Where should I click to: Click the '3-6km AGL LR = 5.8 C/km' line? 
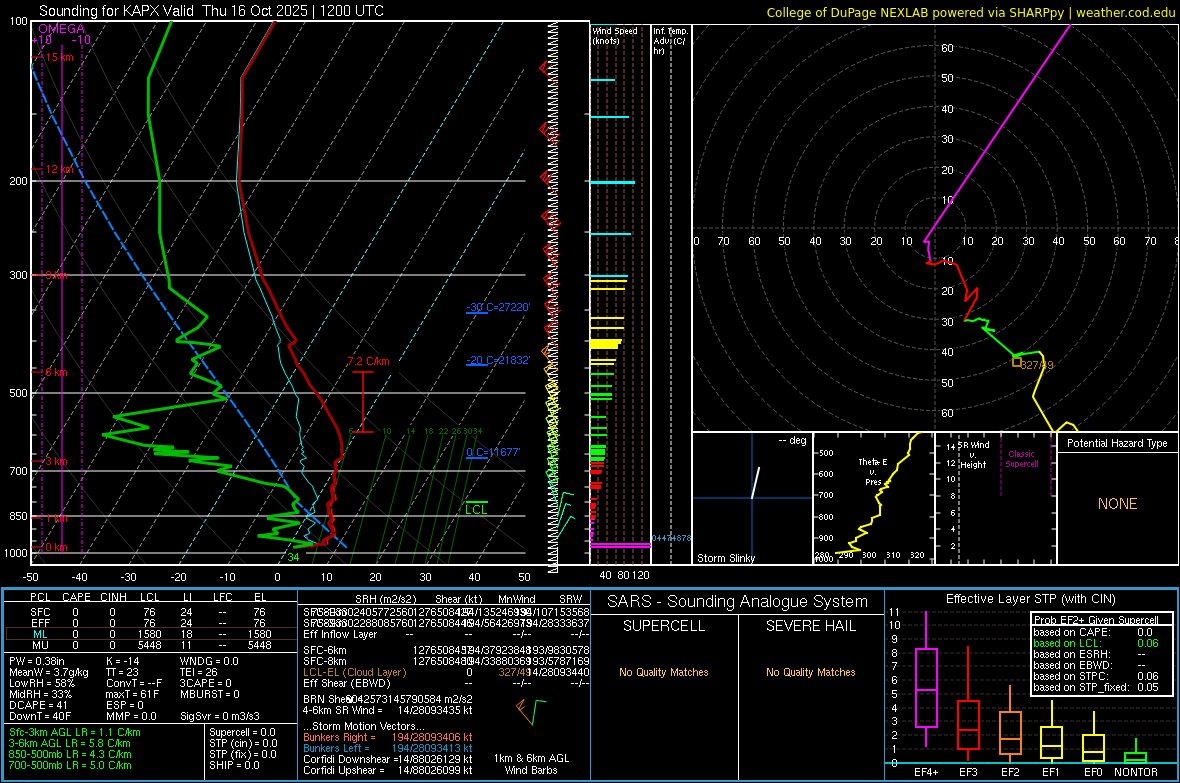pos(70,743)
